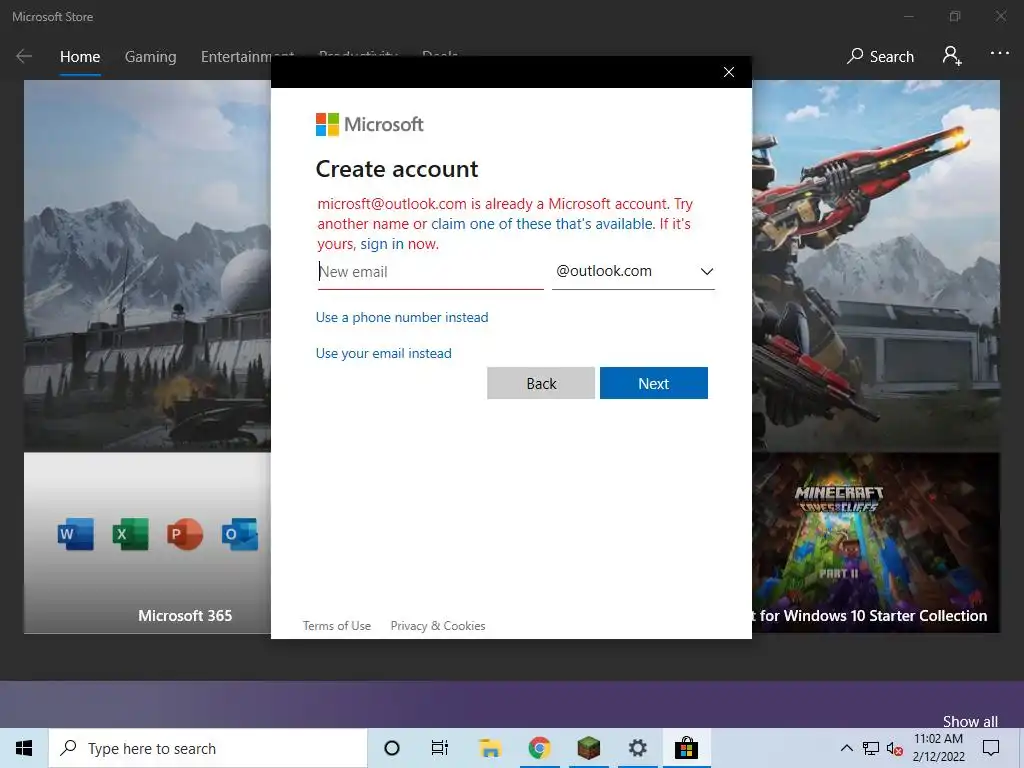This screenshot has height=768, width=1024.
Task: Open Terms of Use
Action: pyautogui.click(x=336, y=626)
